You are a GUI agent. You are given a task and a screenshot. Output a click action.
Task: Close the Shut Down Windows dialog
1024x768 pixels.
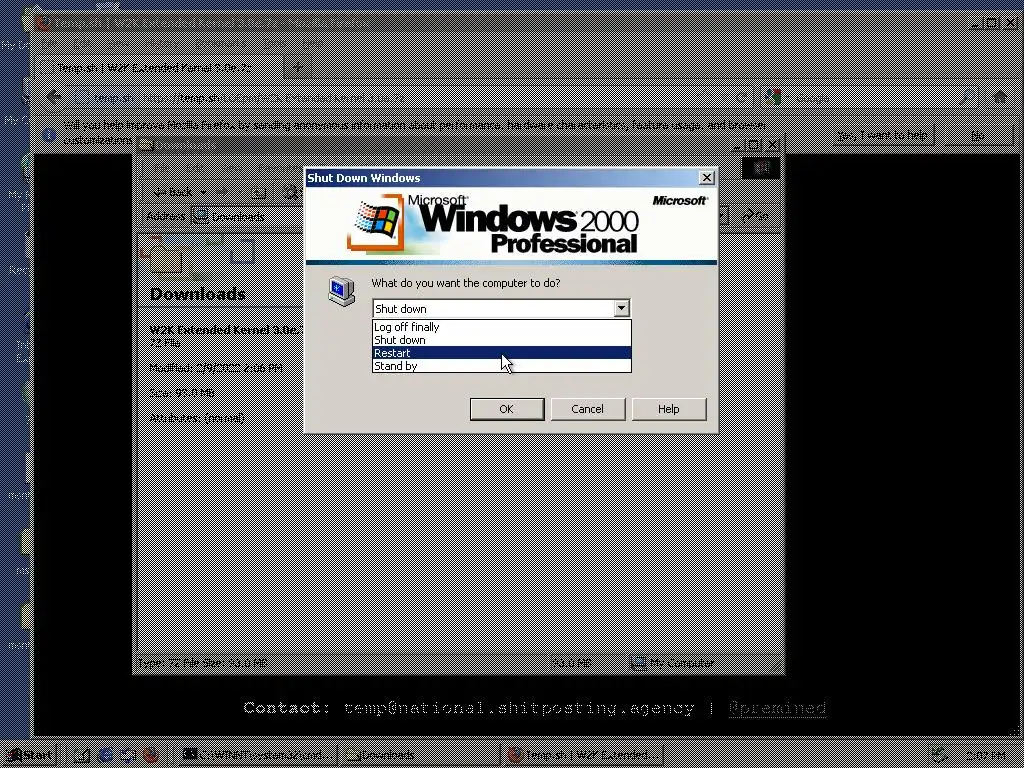tap(707, 178)
